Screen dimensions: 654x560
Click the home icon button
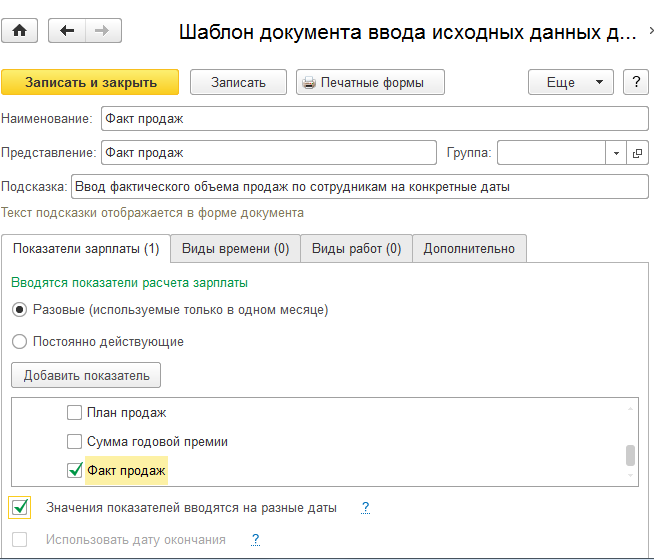pos(21,31)
